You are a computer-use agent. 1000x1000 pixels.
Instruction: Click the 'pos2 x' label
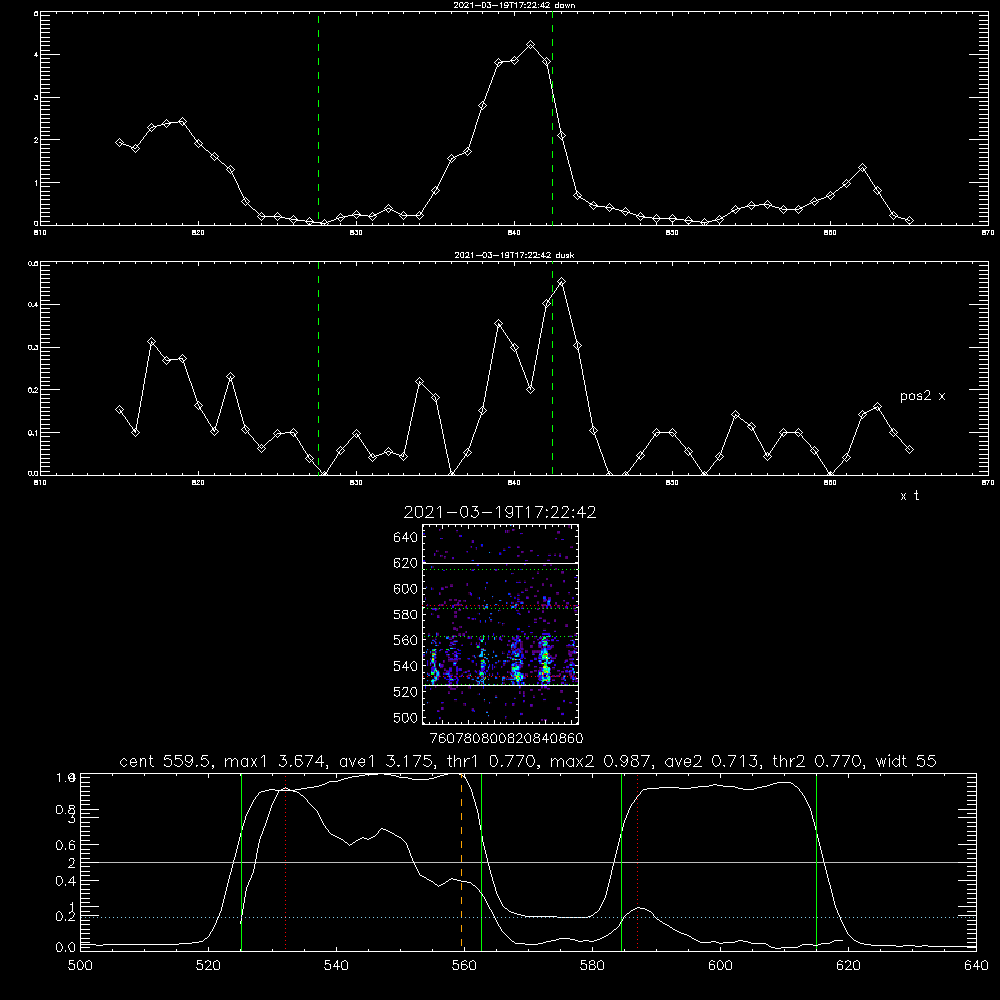coord(922,396)
